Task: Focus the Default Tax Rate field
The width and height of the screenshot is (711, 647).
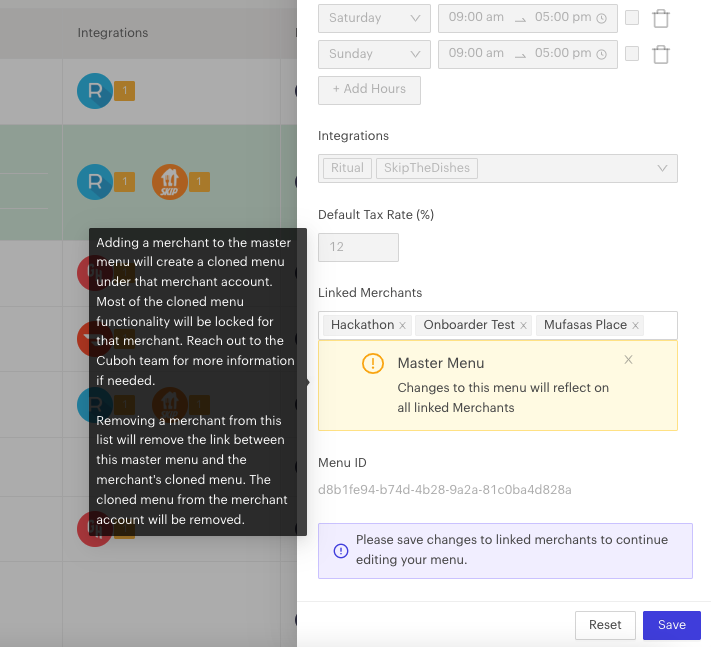Action: [358, 247]
